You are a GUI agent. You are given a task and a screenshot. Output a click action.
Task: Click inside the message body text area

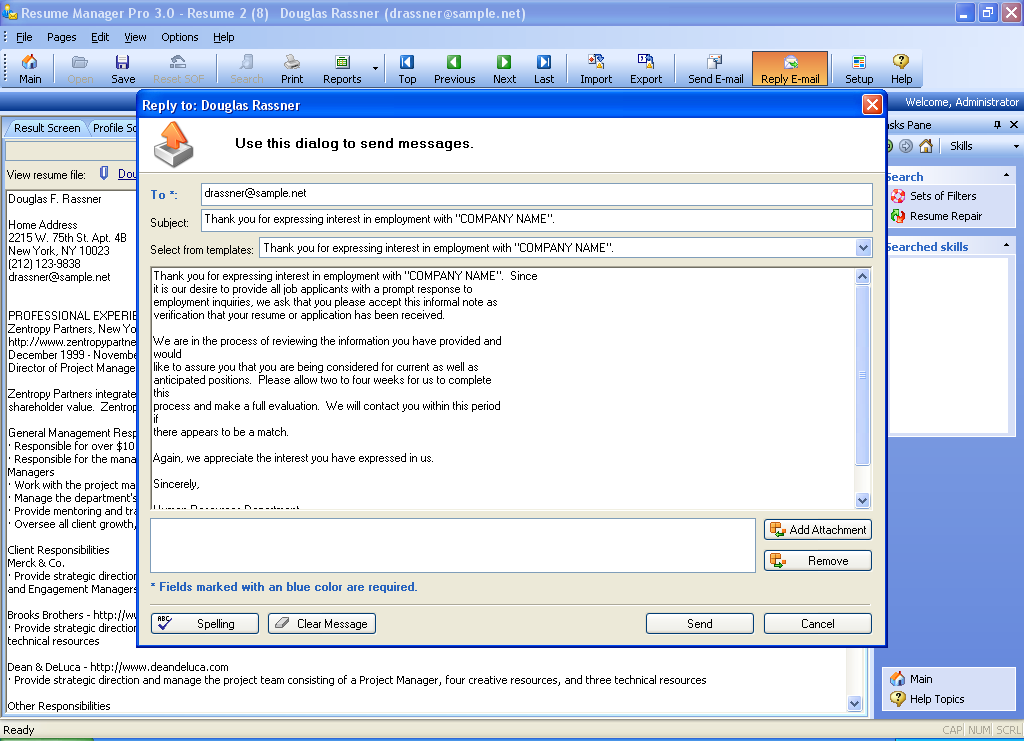pos(503,388)
